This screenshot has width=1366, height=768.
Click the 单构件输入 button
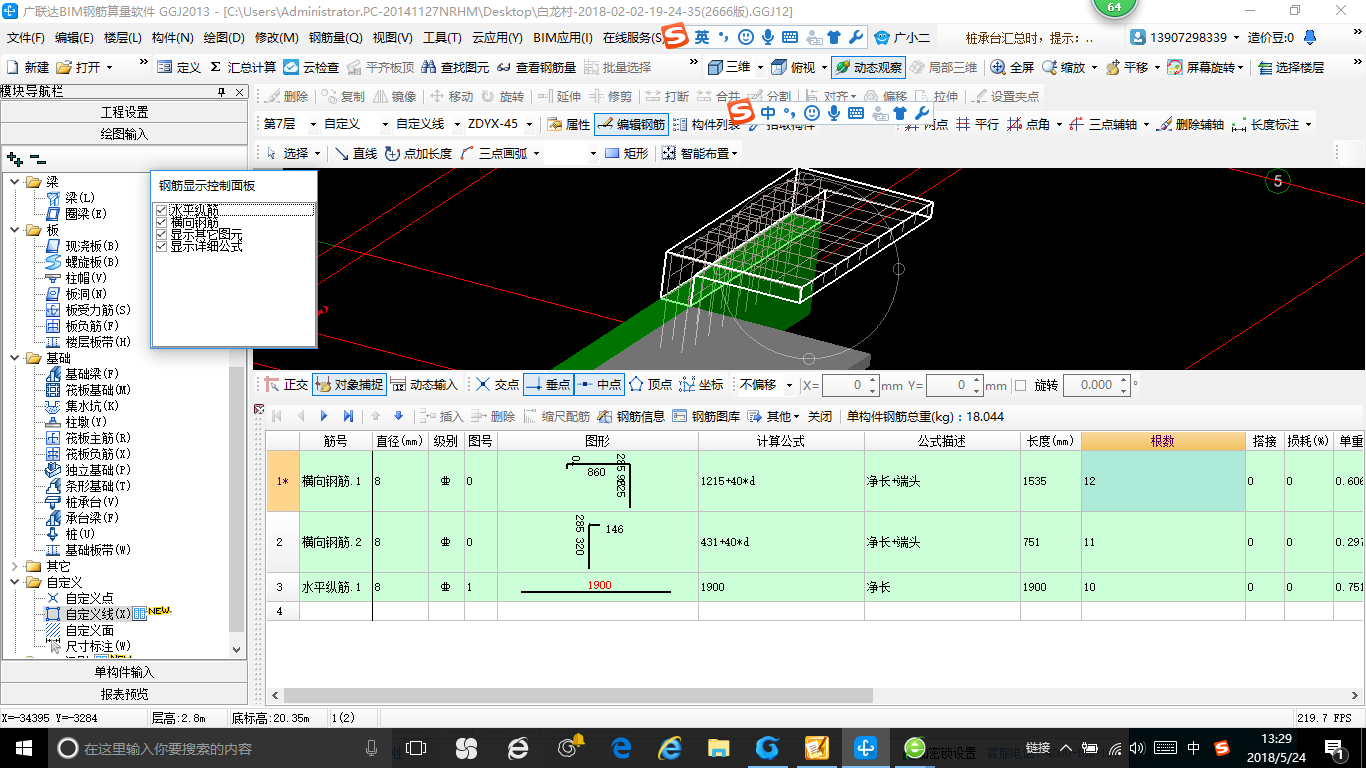124,672
